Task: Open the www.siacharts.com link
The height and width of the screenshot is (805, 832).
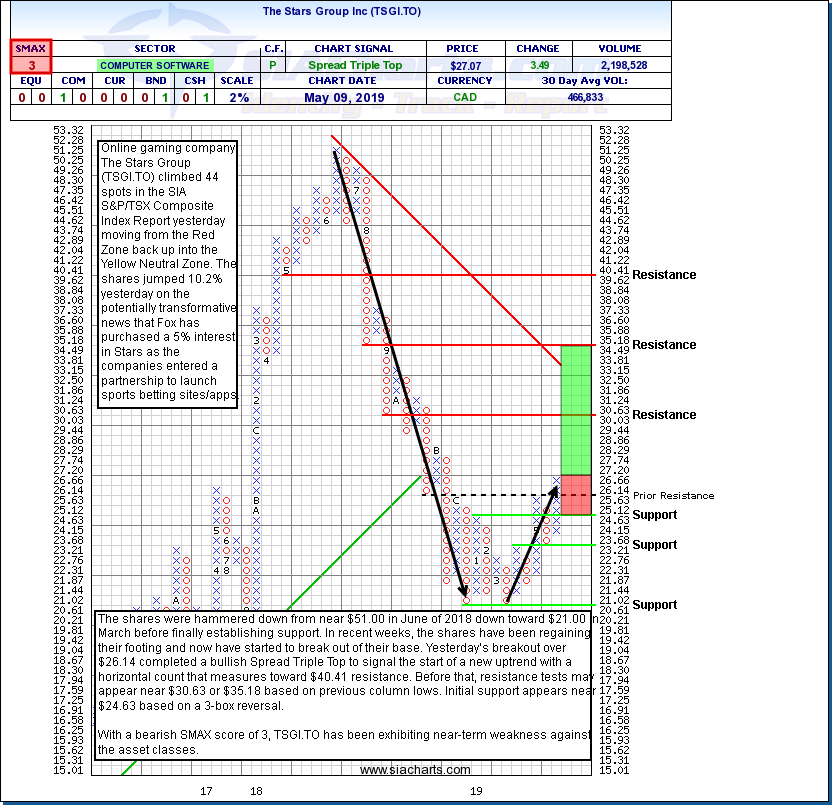Action: (414, 770)
